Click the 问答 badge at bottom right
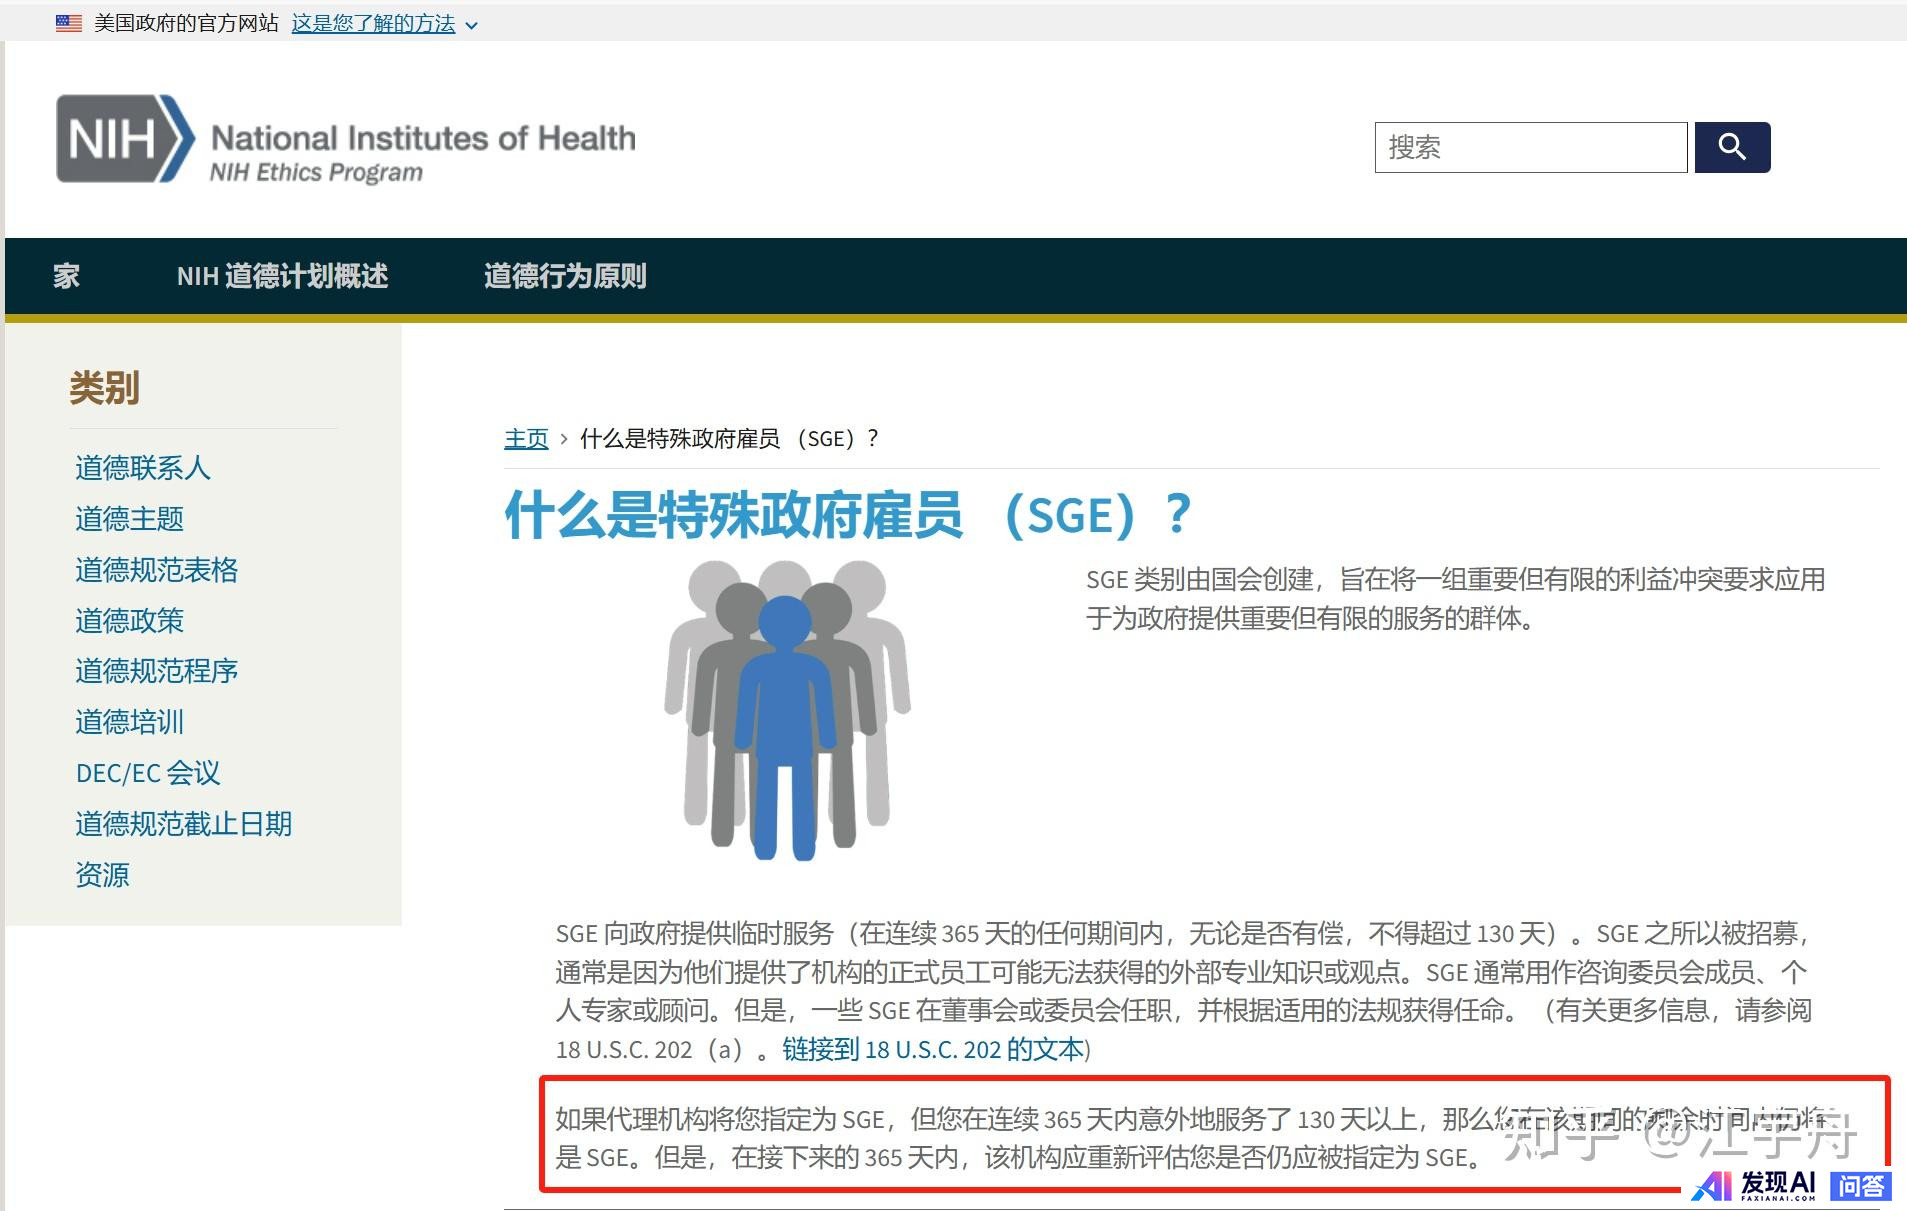The image size is (1907, 1211). tap(1860, 1186)
